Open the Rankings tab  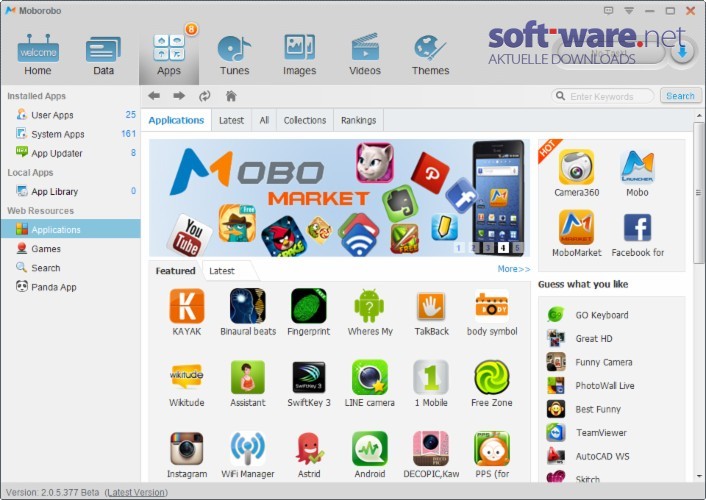[x=358, y=120]
